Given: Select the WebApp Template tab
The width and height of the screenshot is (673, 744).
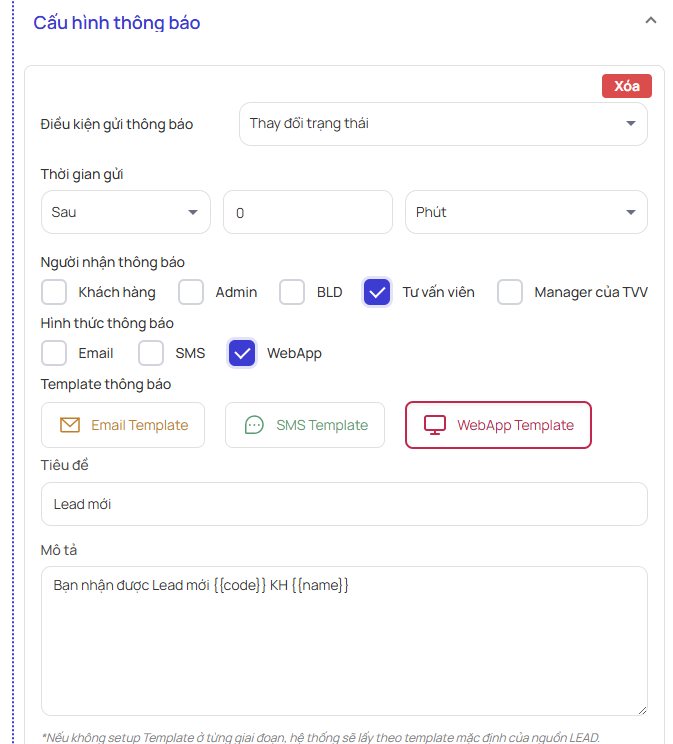Looking at the screenshot, I should 498,425.
